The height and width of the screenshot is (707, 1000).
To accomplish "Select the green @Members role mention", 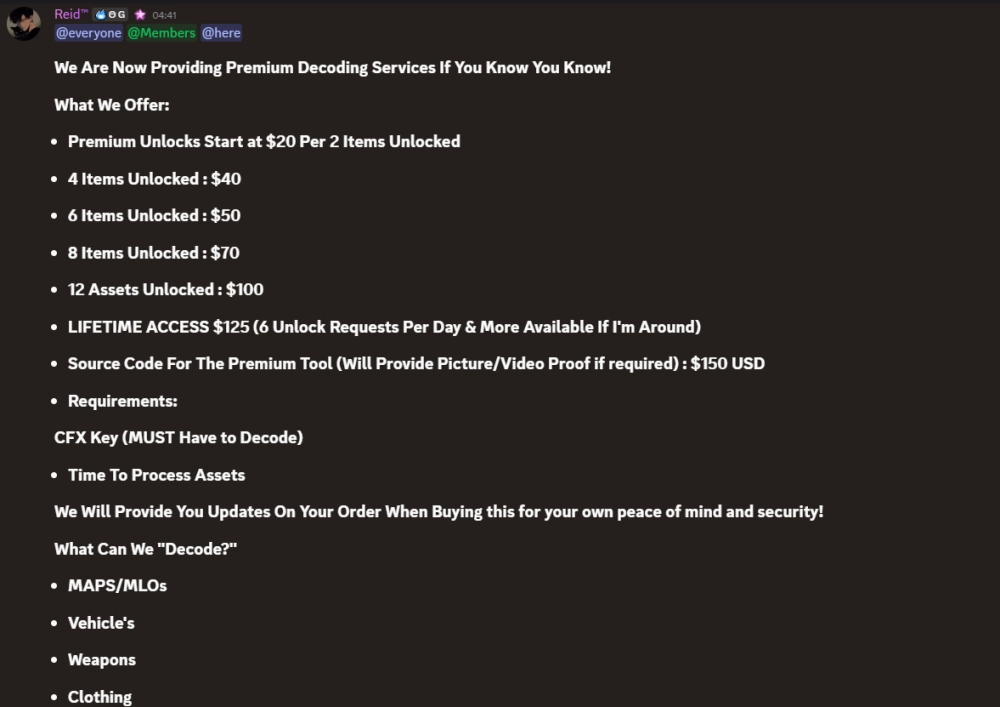I will [x=161, y=33].
